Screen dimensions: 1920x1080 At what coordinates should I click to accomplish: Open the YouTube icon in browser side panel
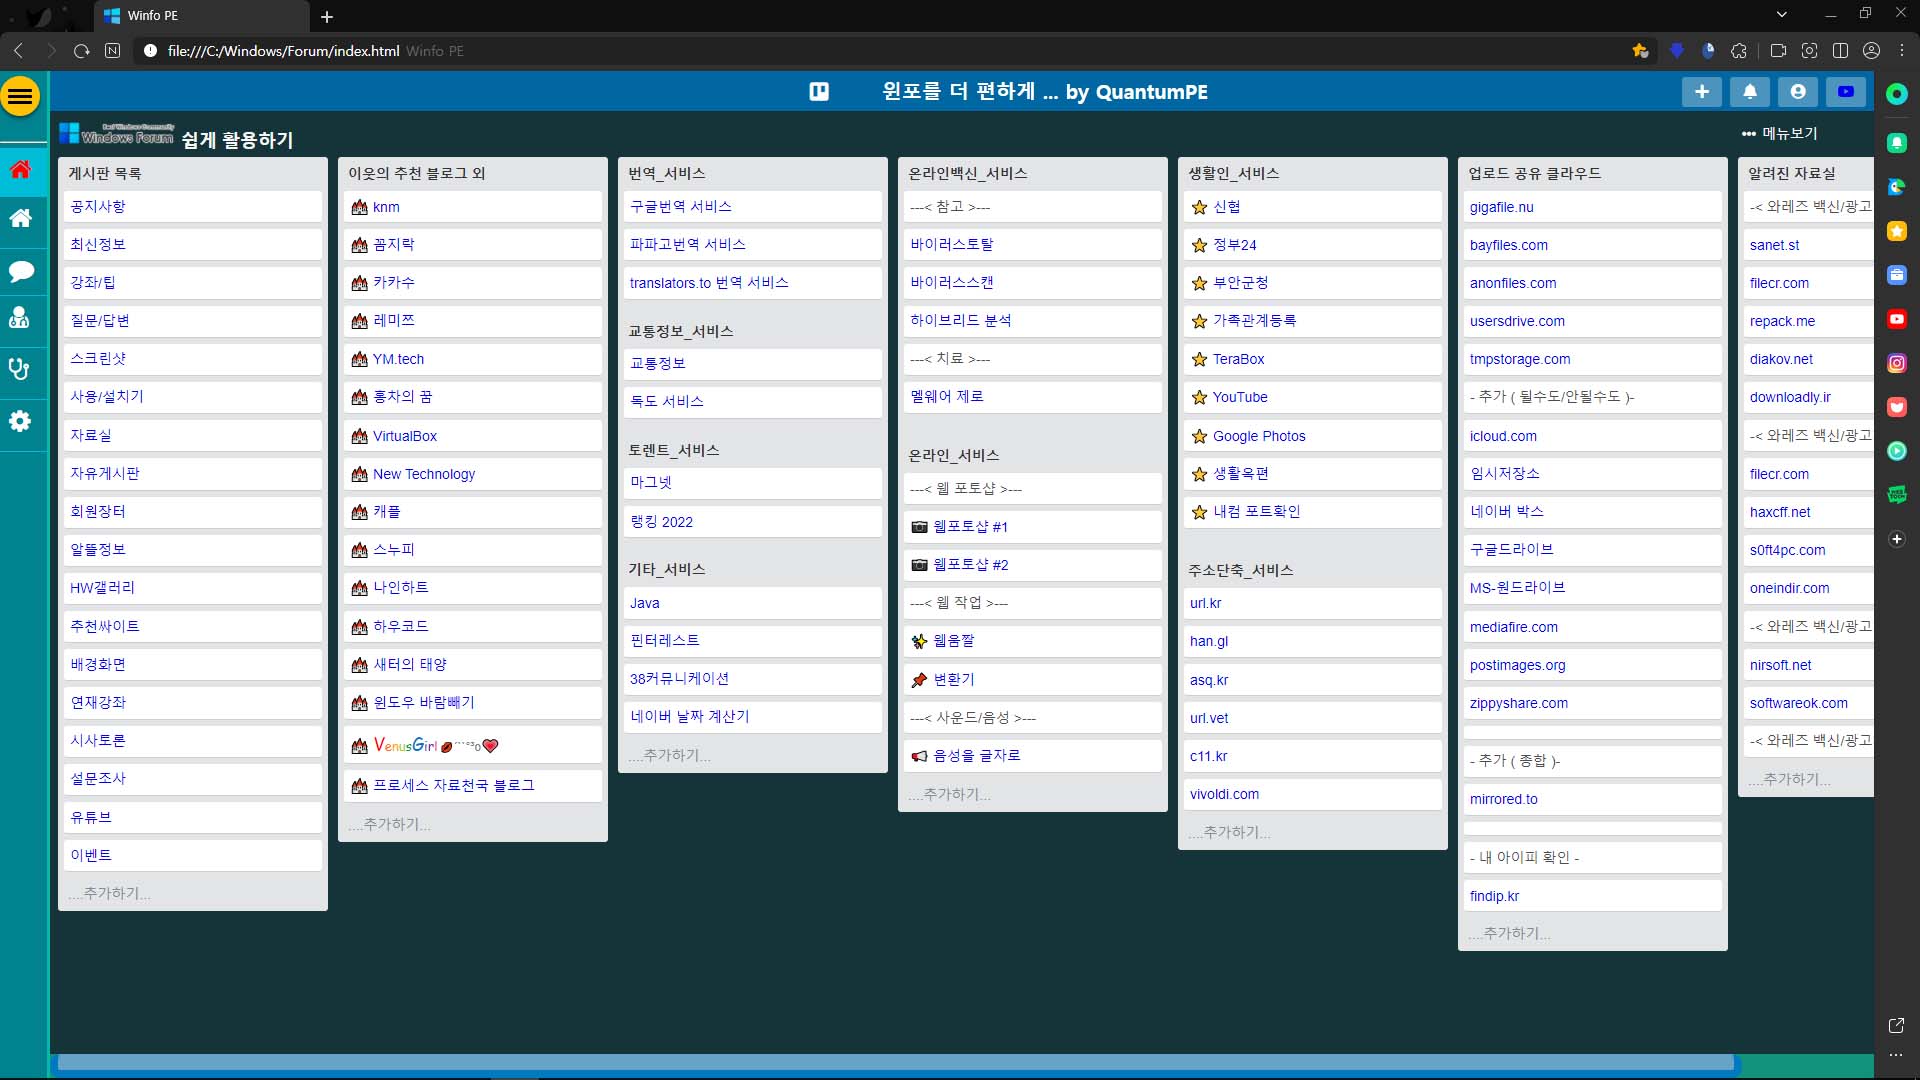point(1897,319)
